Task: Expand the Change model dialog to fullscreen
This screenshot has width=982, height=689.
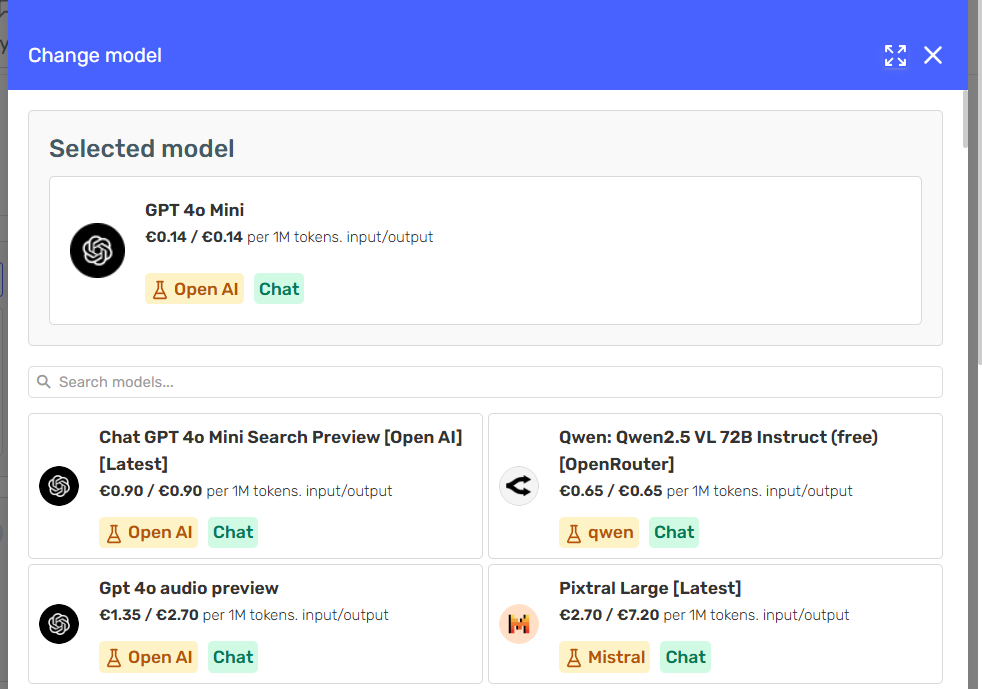Action: point(895,55)
